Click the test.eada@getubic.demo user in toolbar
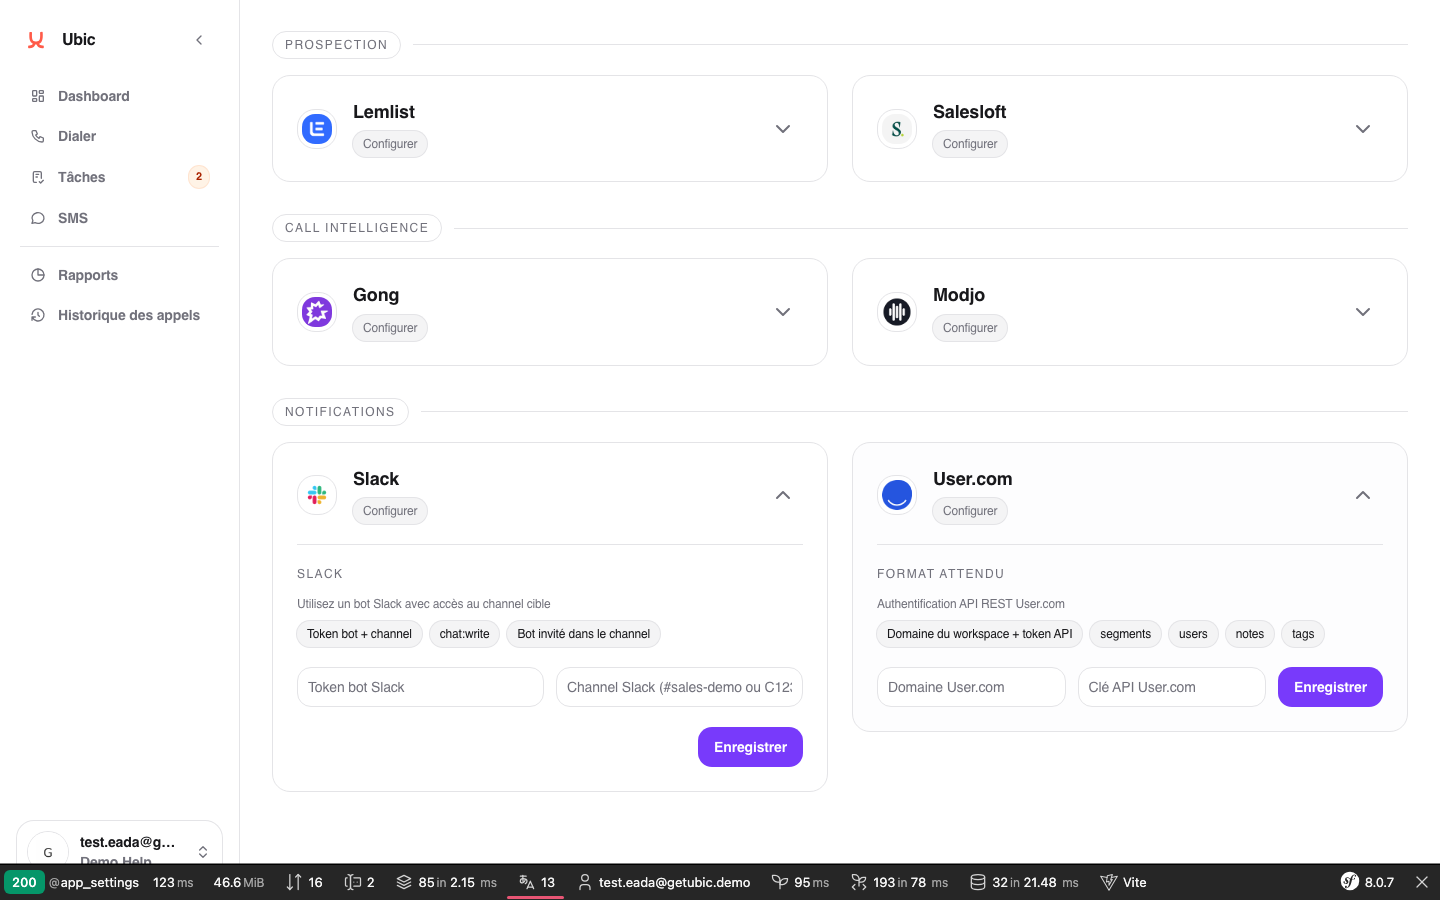 (664, 882)
